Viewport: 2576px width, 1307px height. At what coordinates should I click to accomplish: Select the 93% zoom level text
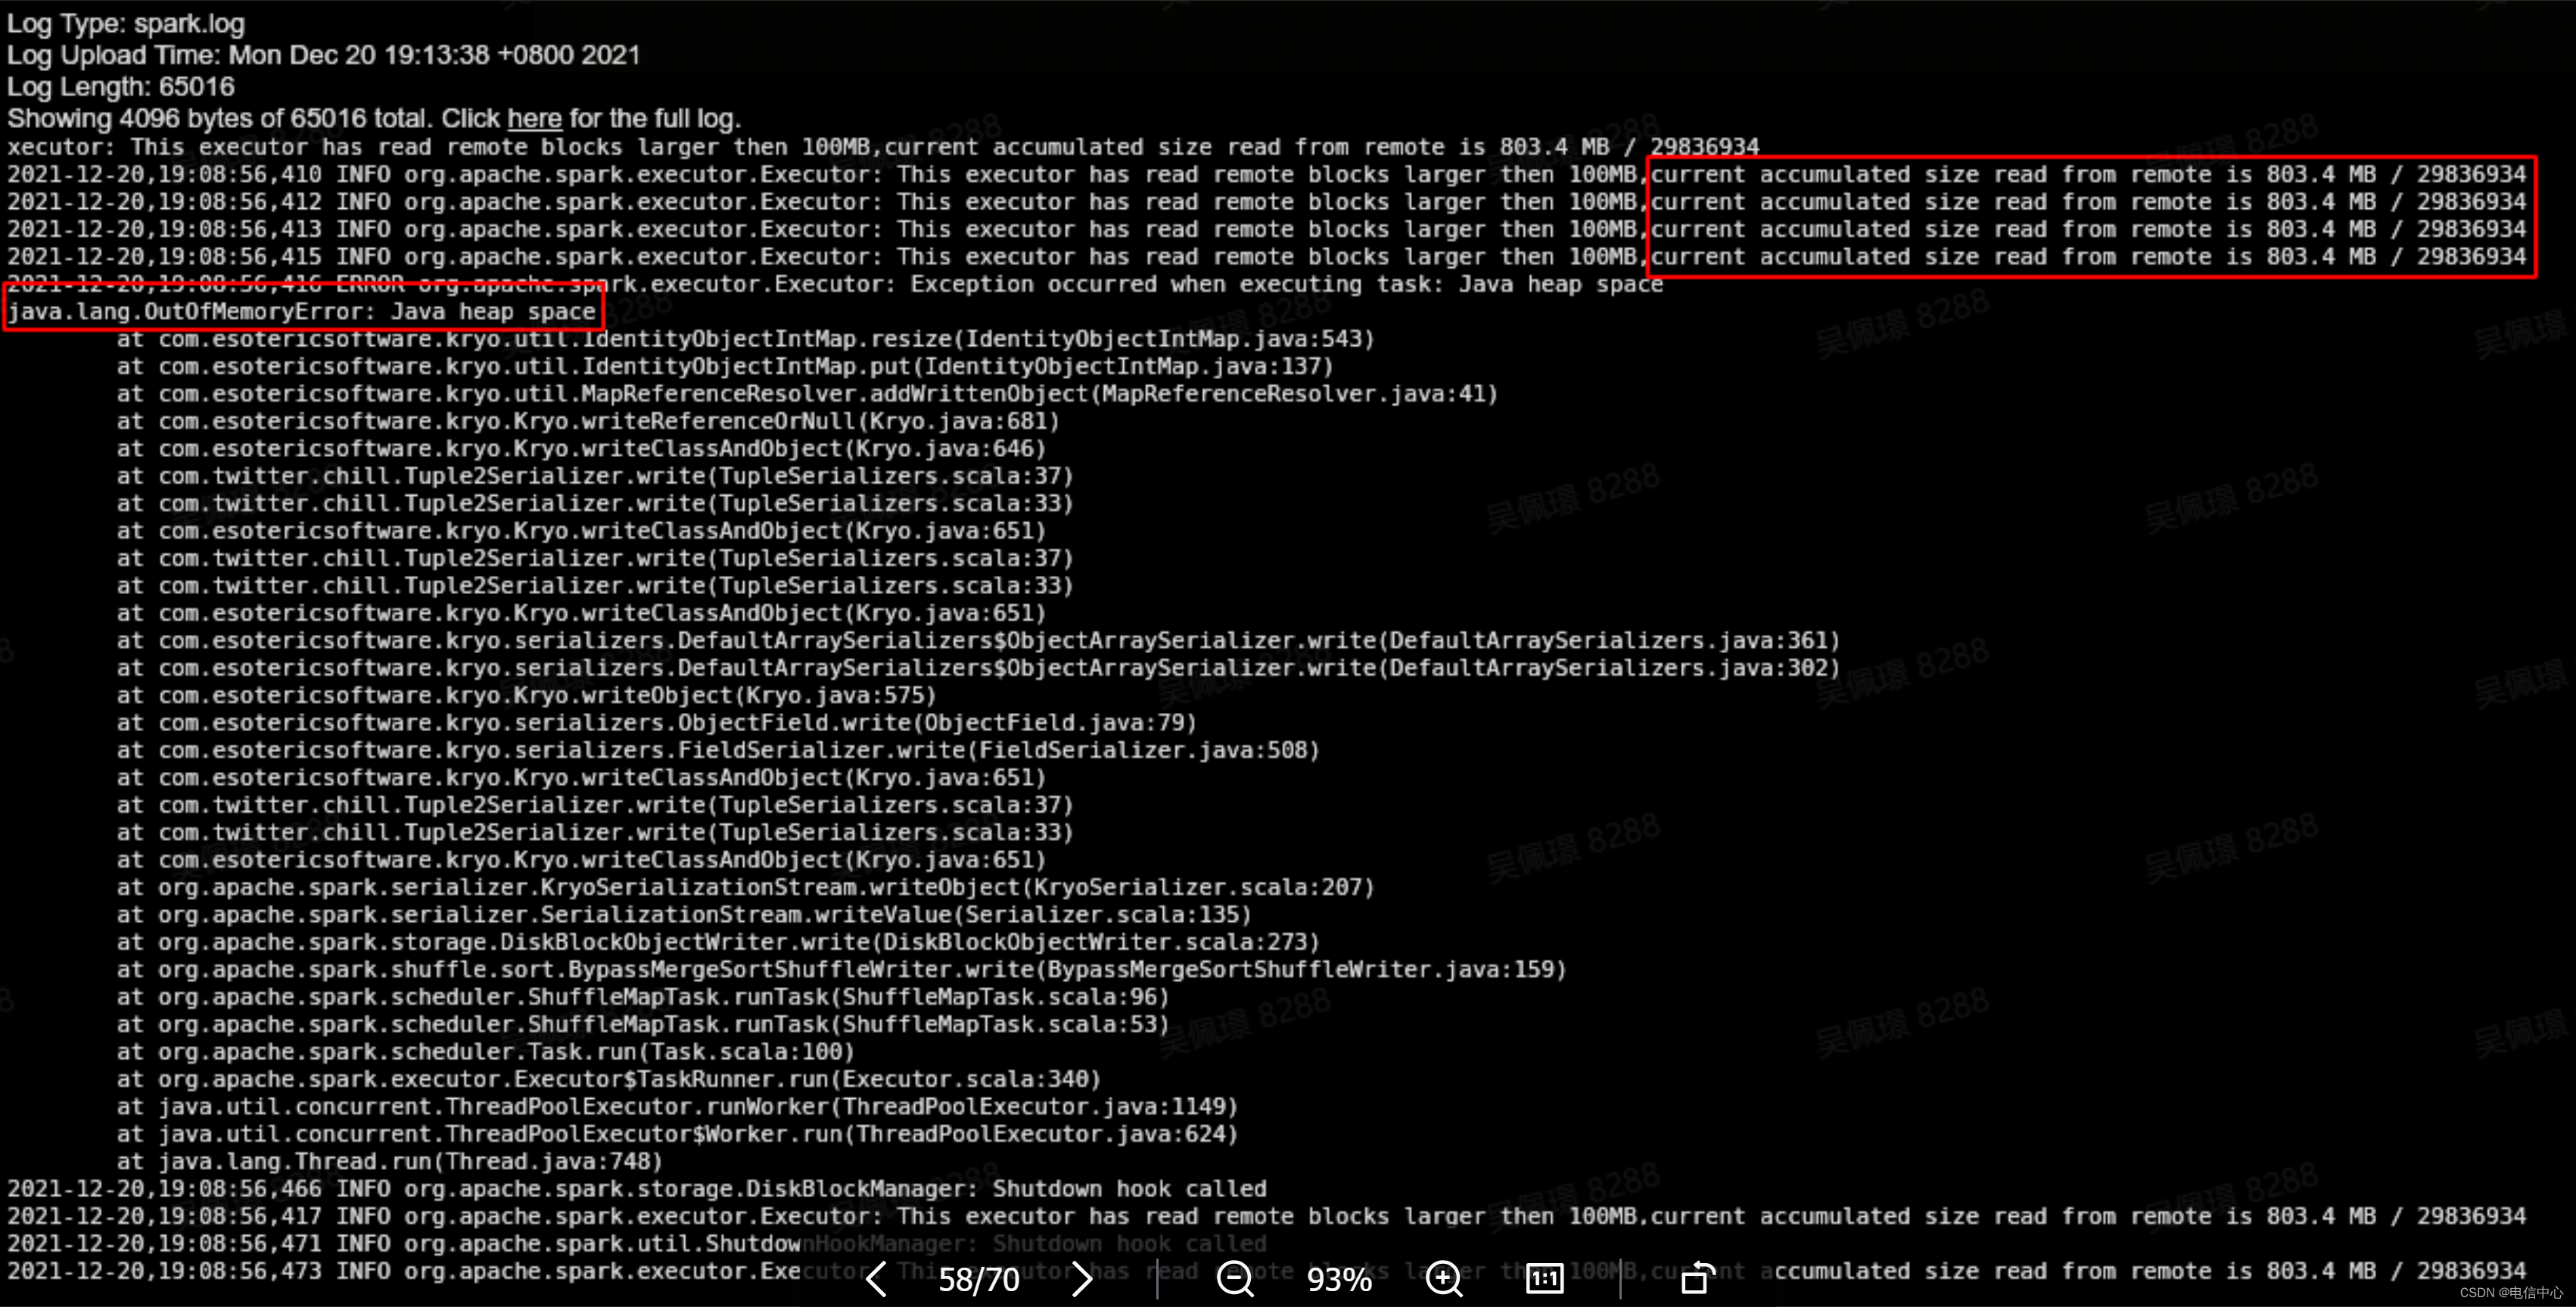click(x=1339, y=1279)
